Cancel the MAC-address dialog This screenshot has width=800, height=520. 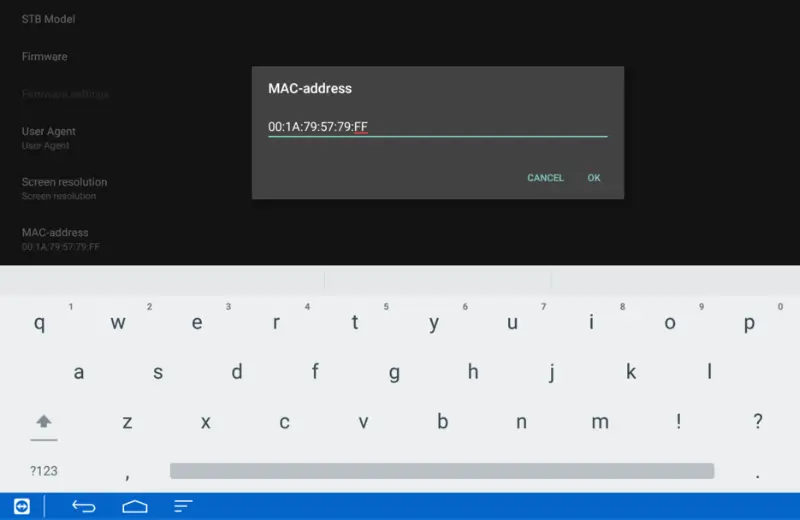(x=545, y=178)
